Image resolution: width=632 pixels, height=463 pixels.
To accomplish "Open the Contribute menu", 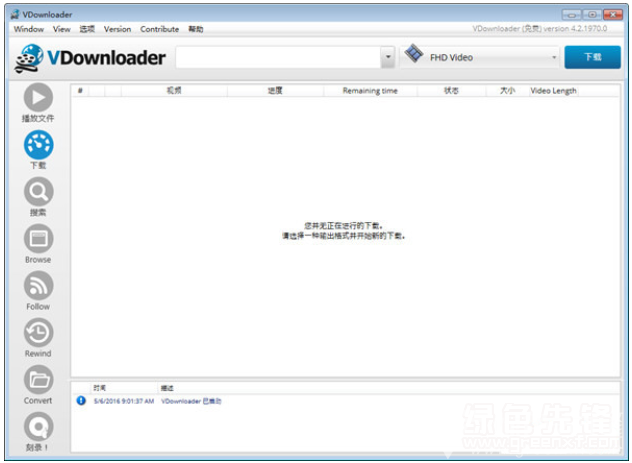I will point(160,29).
